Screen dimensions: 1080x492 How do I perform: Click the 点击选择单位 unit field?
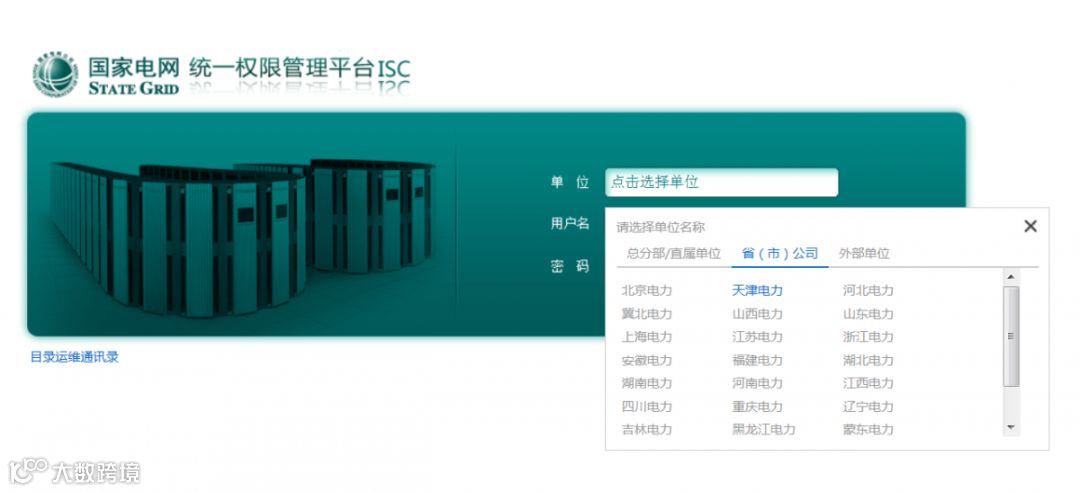721,183
